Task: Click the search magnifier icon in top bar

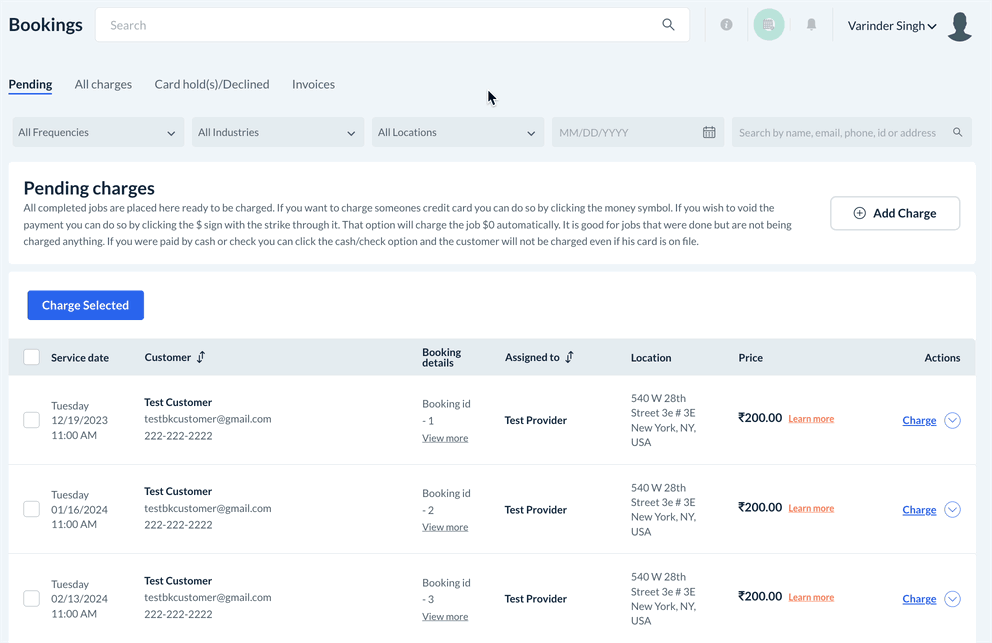Action: (x=668, y=25)
